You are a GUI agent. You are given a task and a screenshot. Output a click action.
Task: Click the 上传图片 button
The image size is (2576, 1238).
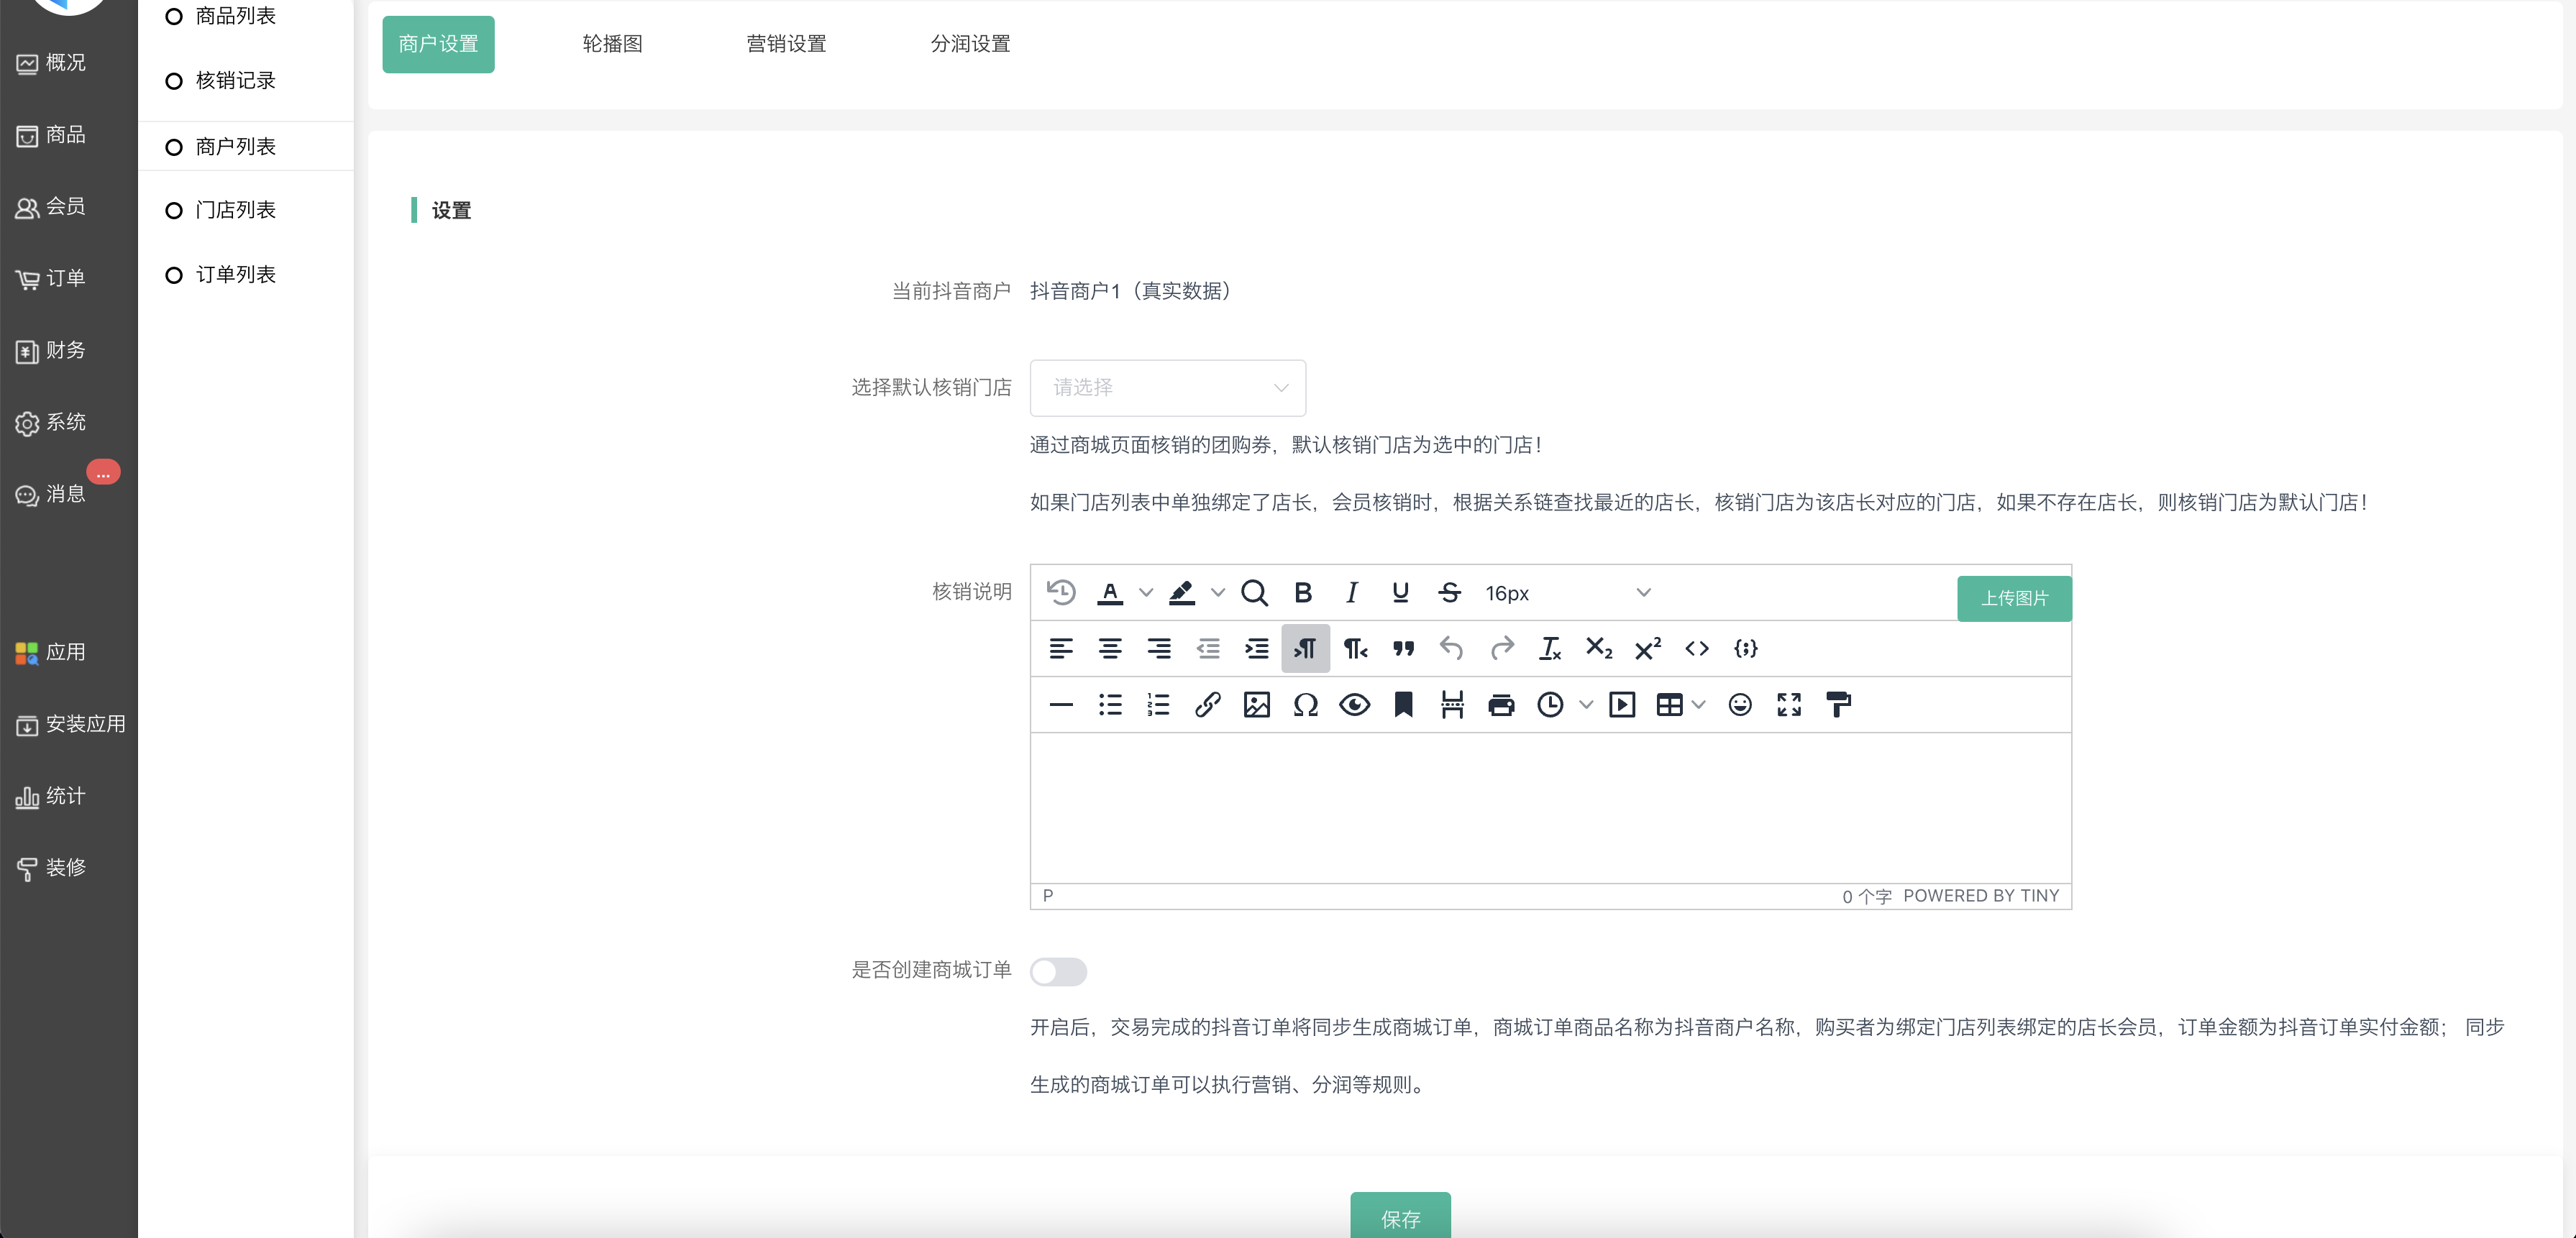click(x=2014, y=598)
